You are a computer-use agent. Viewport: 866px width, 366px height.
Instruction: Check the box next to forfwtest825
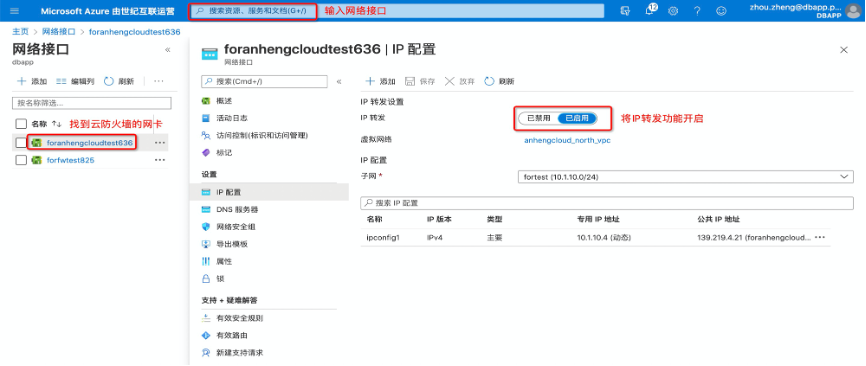point(21,160)
